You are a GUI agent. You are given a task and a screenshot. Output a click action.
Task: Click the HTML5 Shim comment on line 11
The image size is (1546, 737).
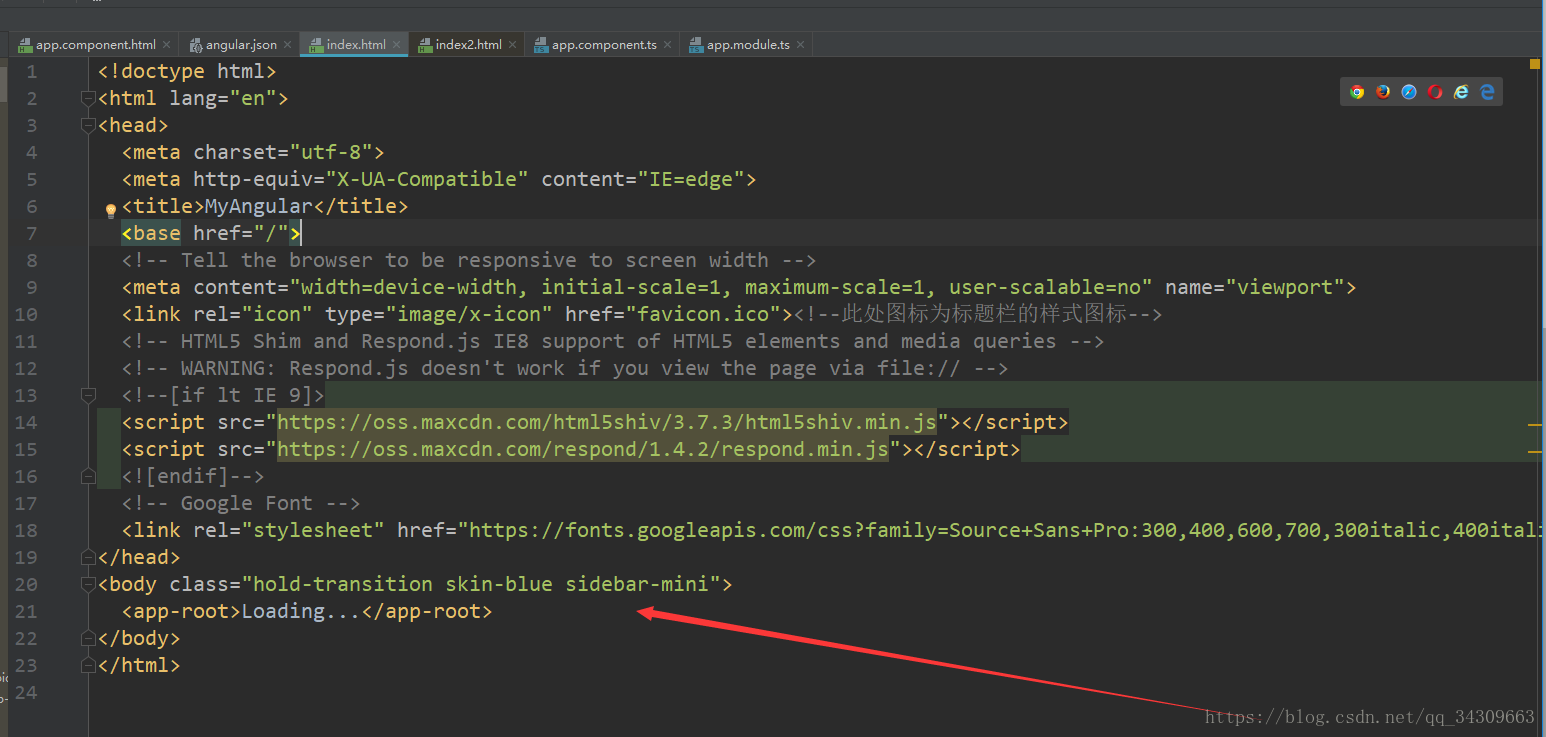coord(613,341)
